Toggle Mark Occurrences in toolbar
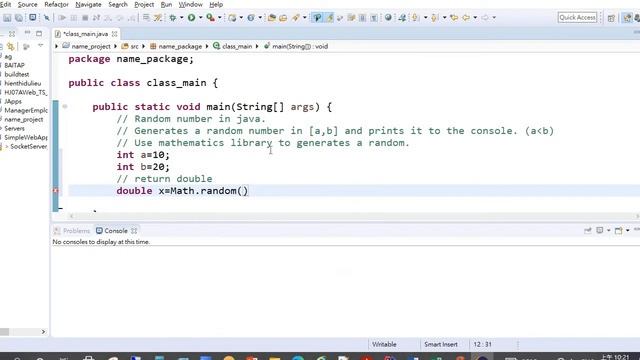640x360 pixels. (x=329, y=18)
